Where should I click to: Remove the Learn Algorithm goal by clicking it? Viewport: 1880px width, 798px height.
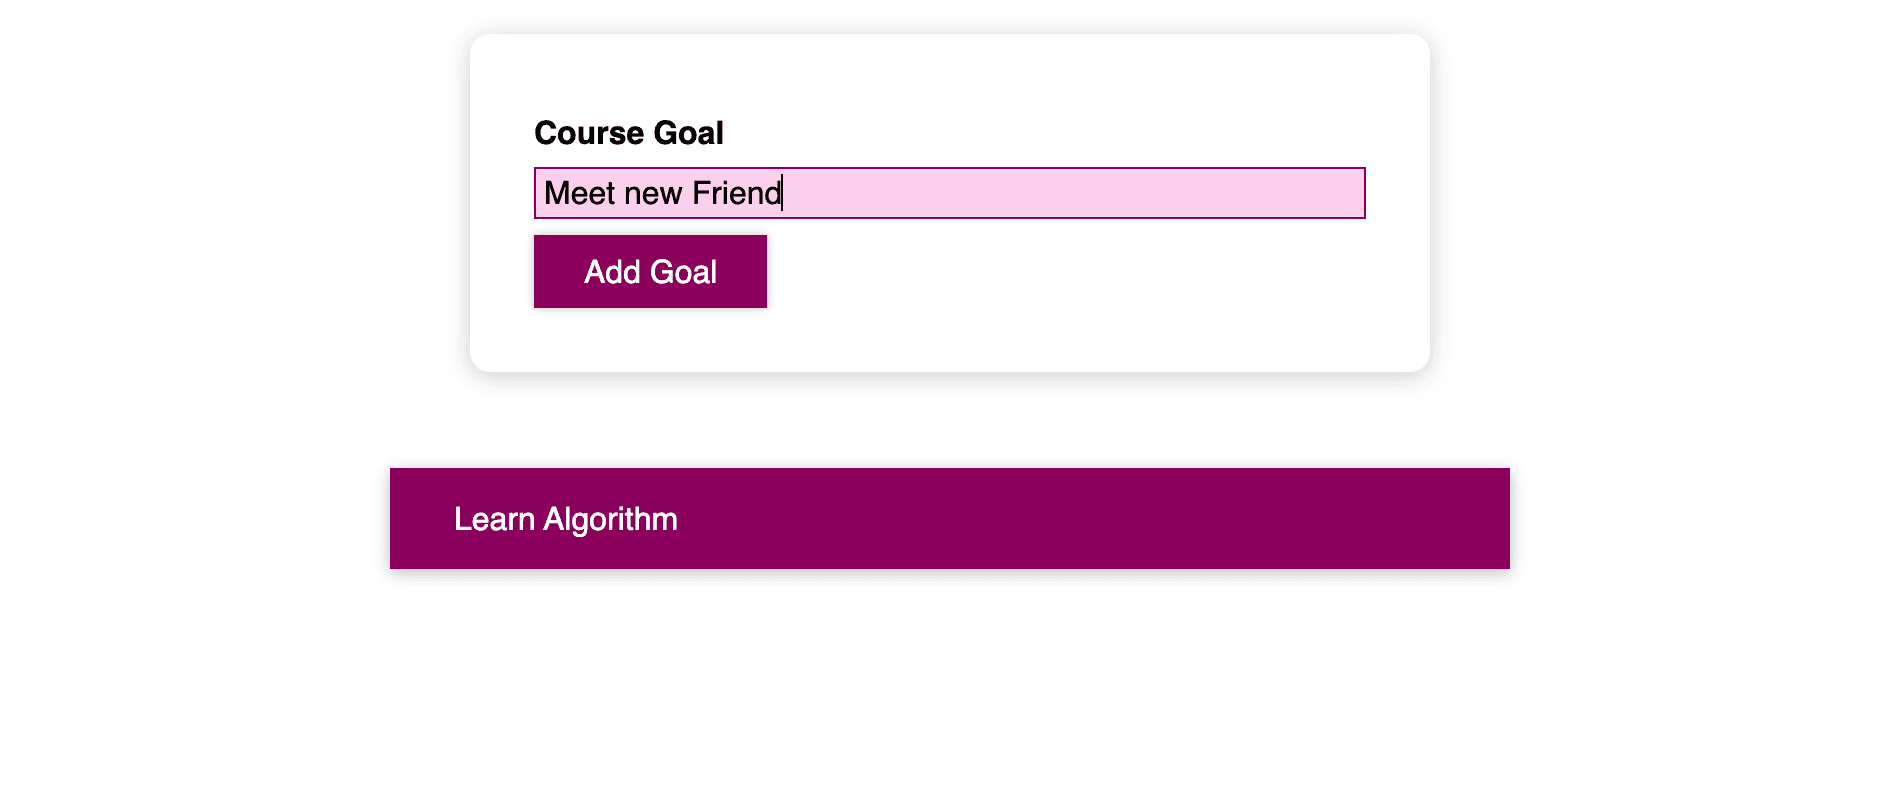click(x=949, y=518)
